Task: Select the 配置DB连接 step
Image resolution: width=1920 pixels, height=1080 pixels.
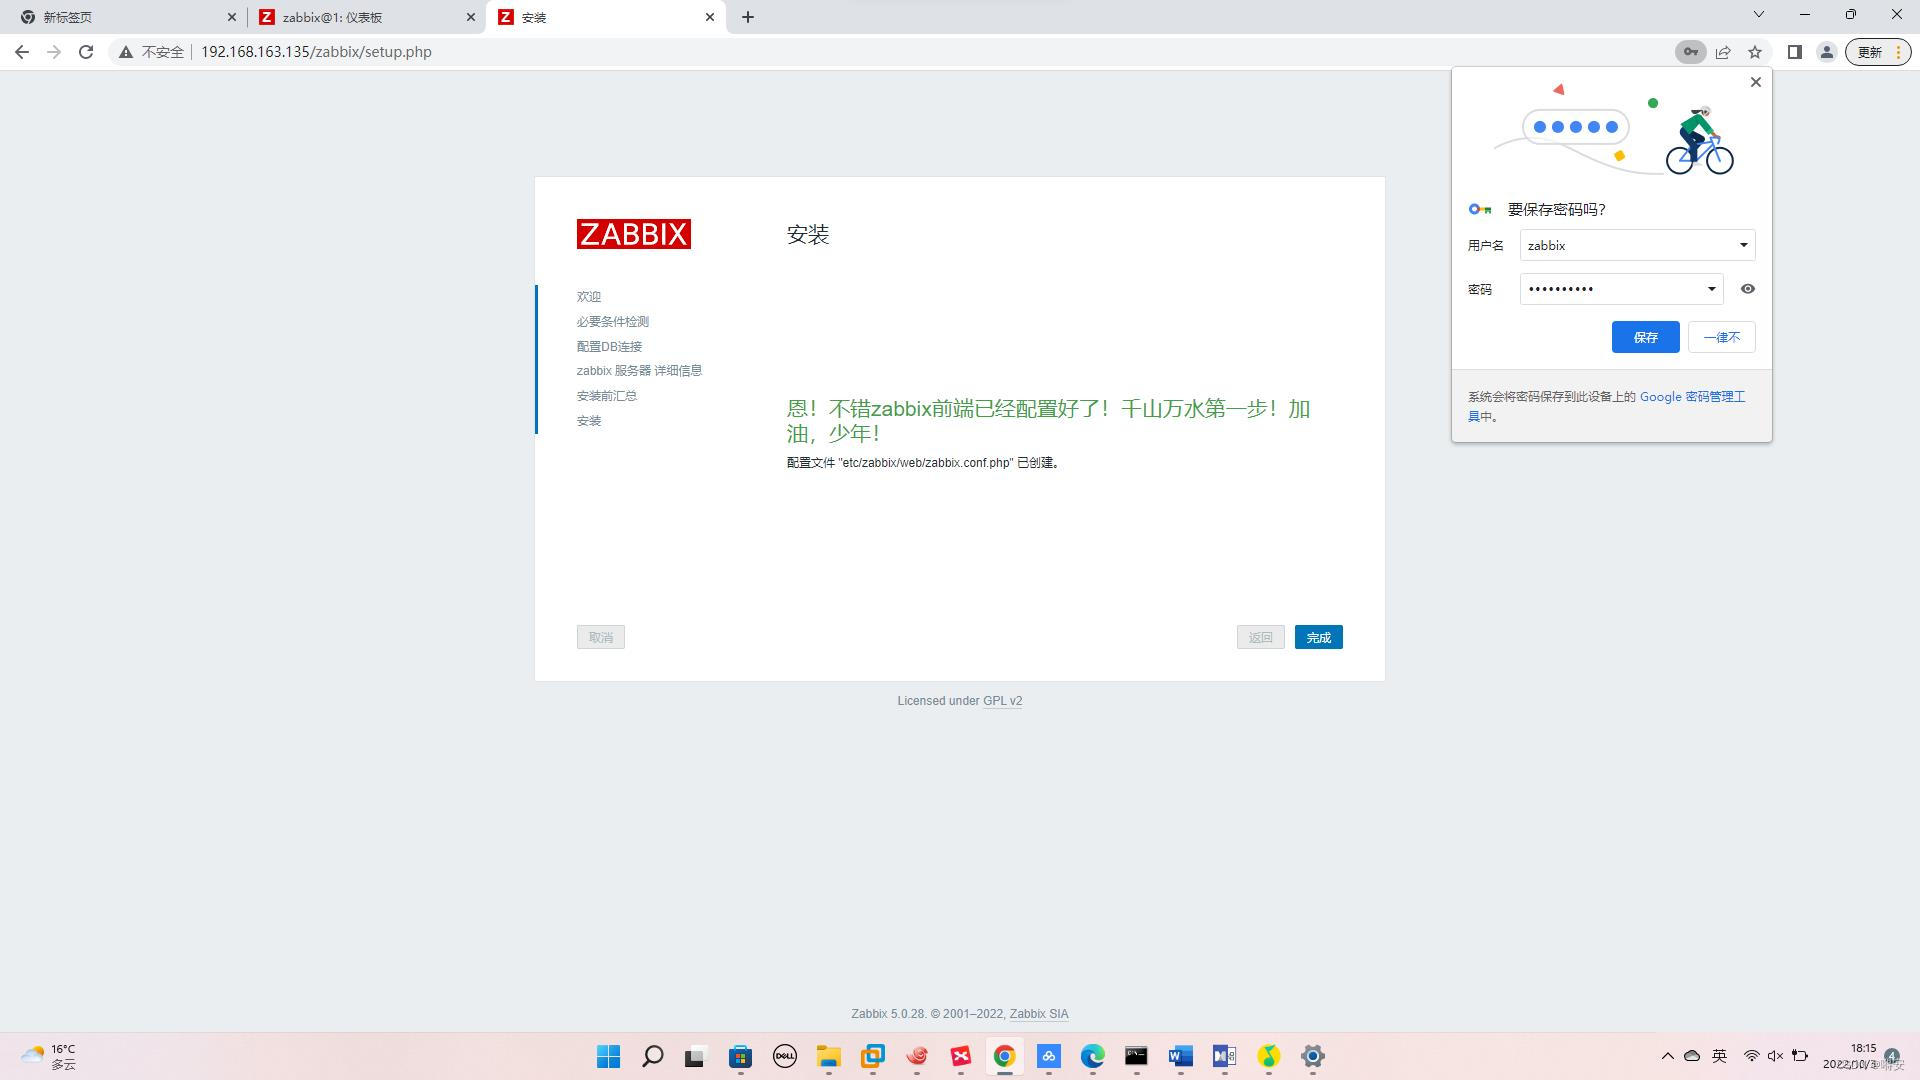Action: tap(609, 347)
